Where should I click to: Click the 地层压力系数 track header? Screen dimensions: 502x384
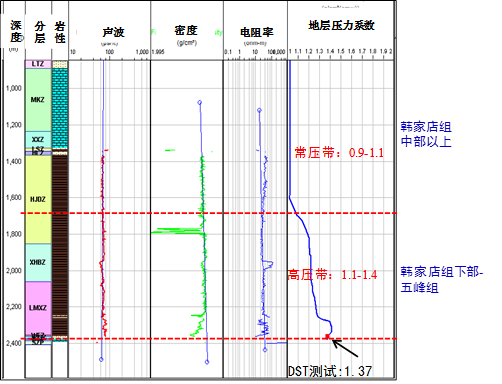coord(341,25)
